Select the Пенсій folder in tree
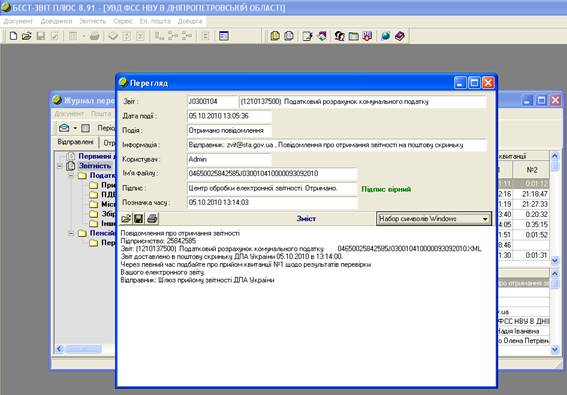Image resolution: width=567 pixels, height=395 pixels. pyautogui.click(x=103, y=233)
